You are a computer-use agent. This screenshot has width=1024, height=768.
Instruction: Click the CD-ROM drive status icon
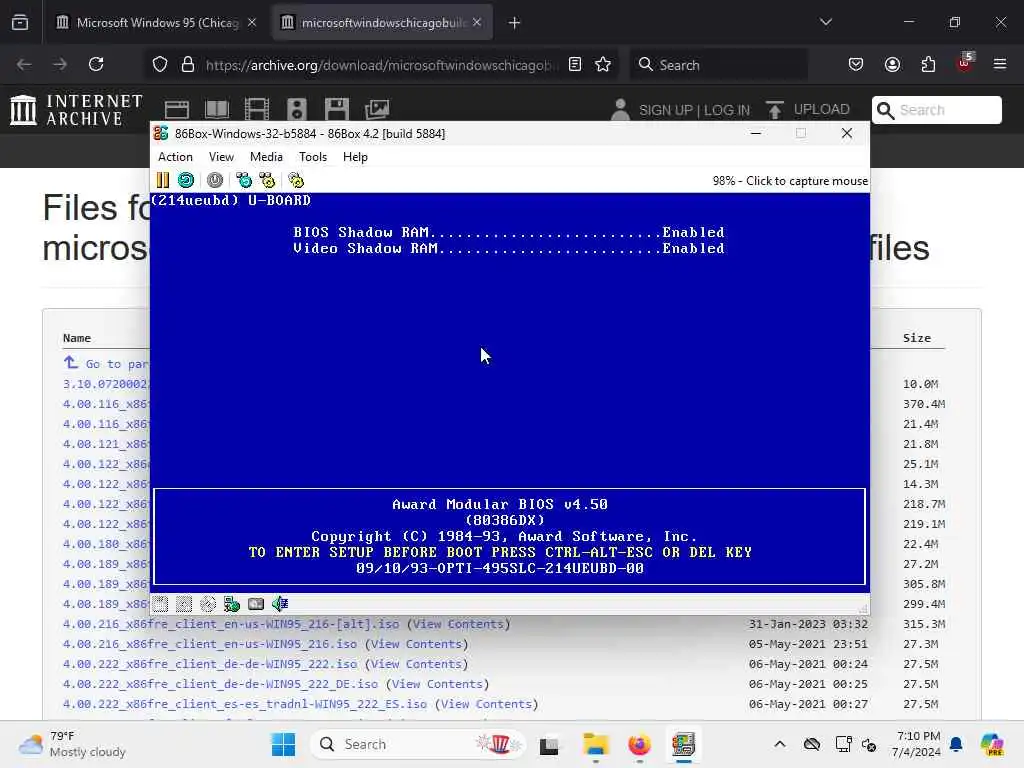click(208, 604)
